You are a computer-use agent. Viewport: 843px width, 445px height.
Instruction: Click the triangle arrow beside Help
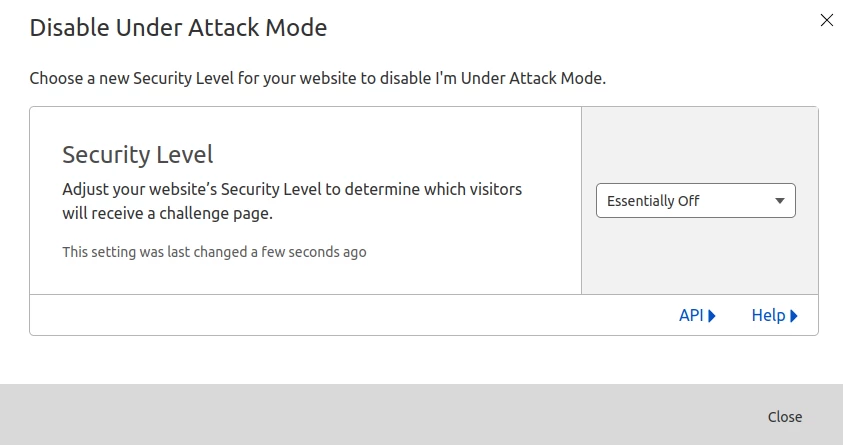click(794, 316)
